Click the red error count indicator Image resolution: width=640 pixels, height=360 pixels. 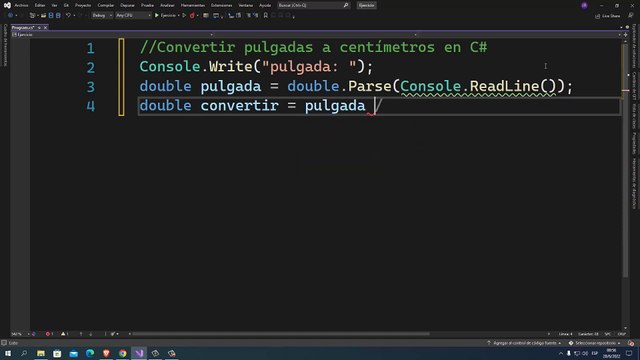click(x=49, y=334)
